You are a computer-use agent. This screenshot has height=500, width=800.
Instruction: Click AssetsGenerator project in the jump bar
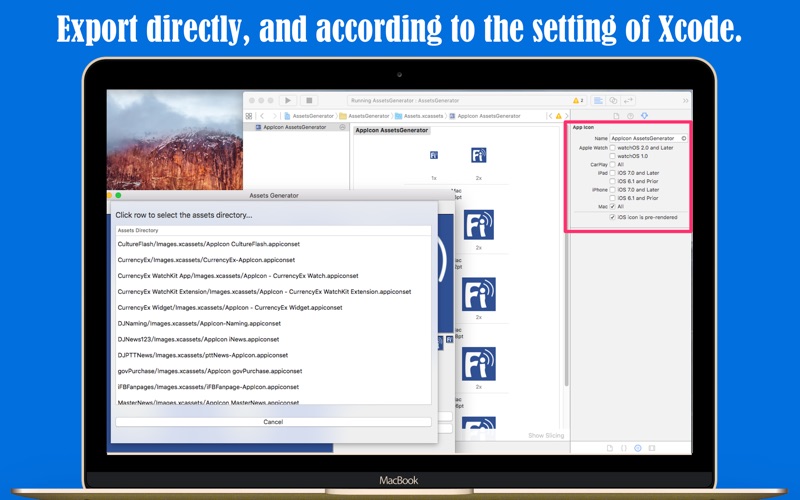coord(309,116)
